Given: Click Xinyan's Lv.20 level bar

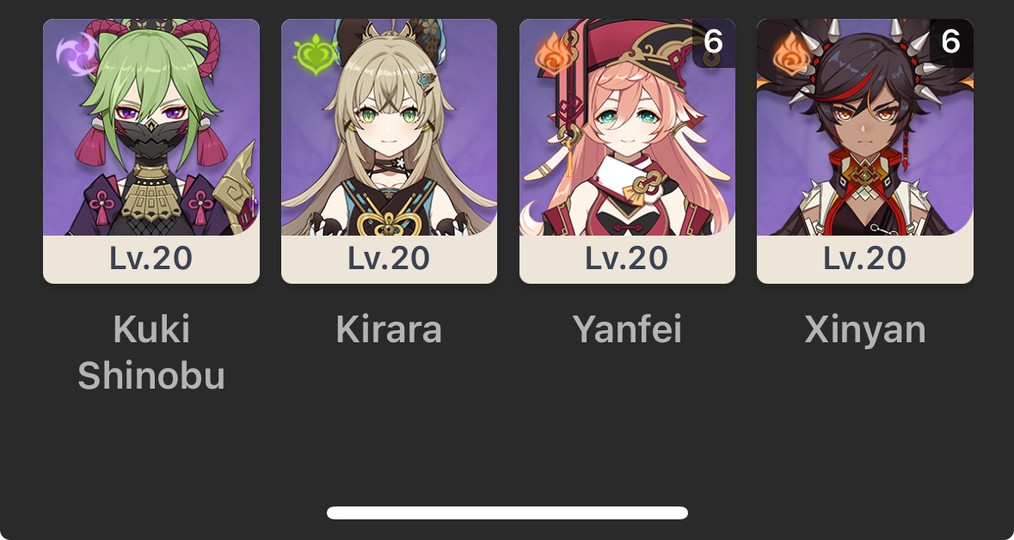Looking at the screenshot, I should coord(865,259).
